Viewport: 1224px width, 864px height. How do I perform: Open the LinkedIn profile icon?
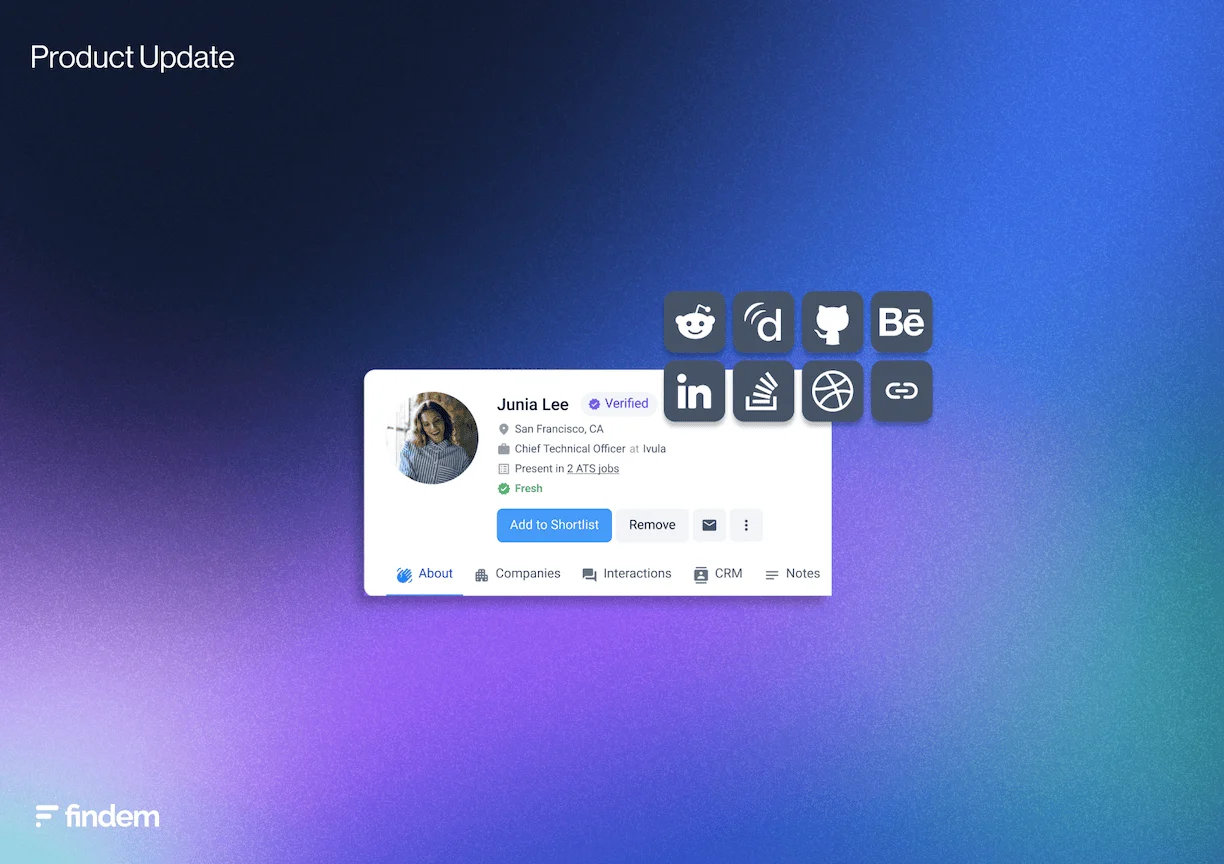coord(695,391)
